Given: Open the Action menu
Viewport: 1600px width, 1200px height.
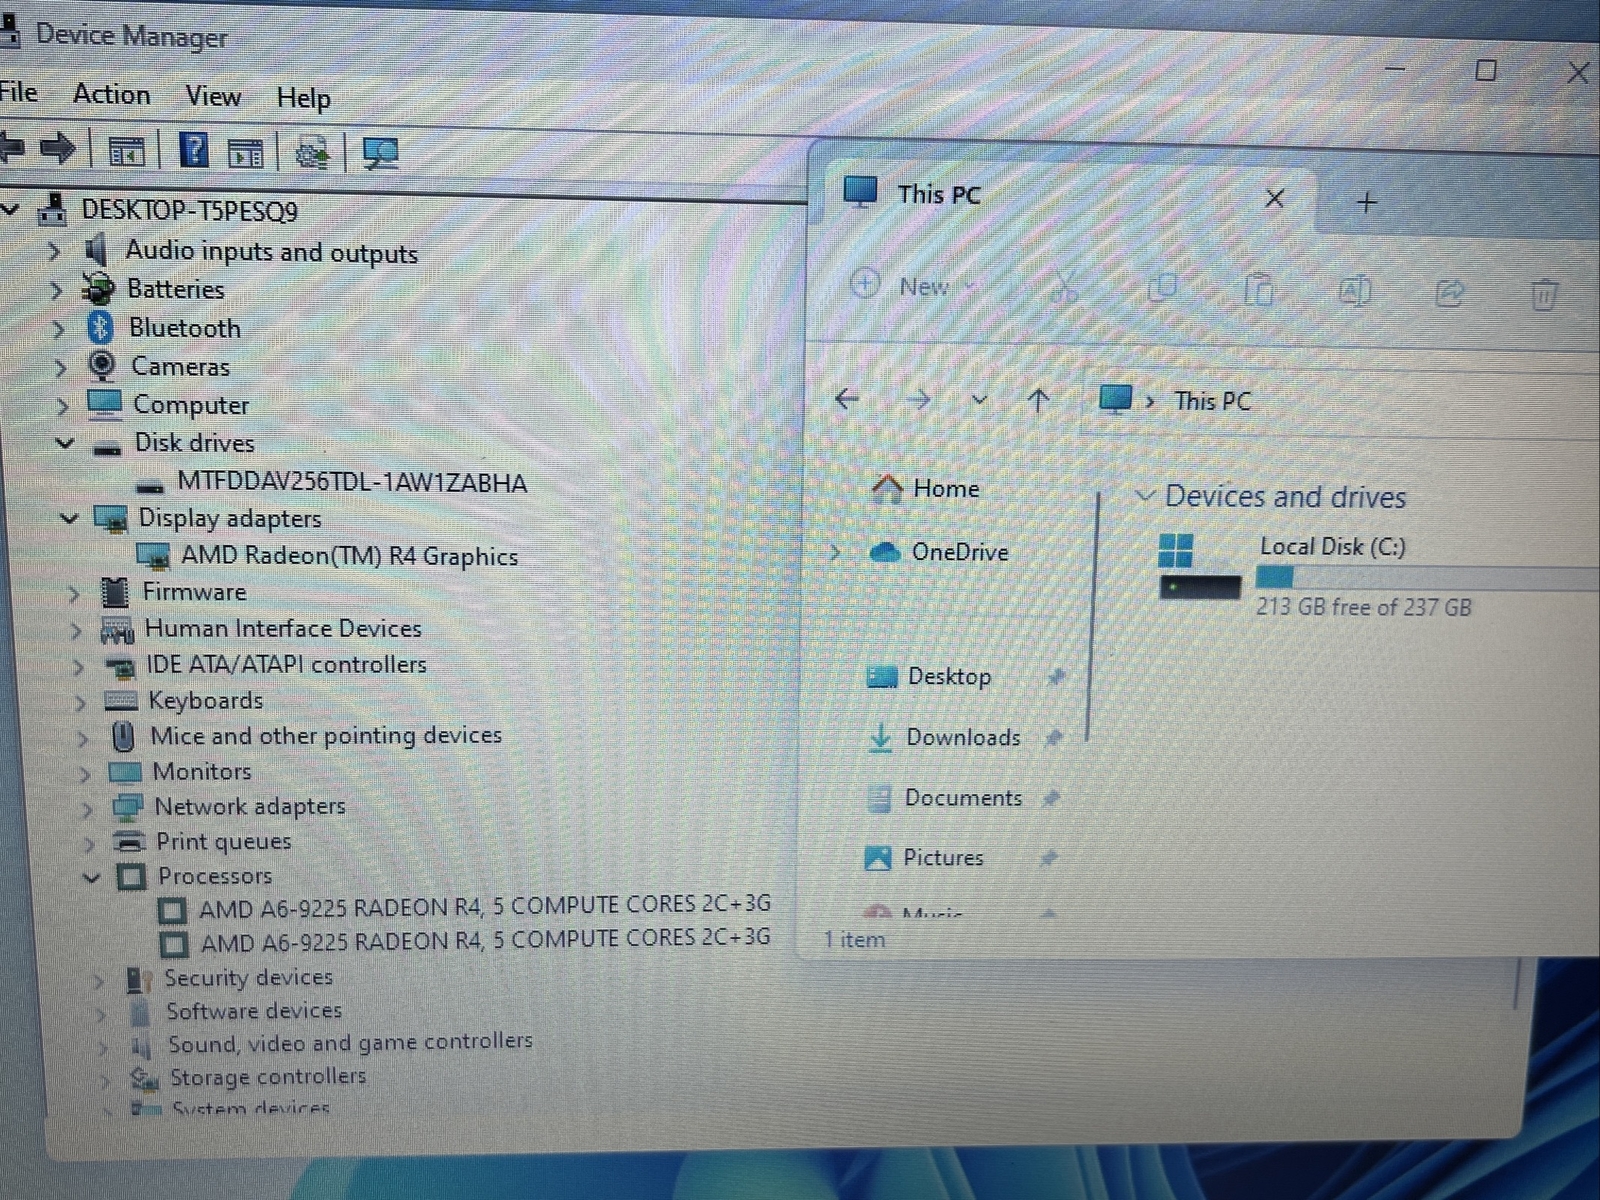Looking at the screenshot, I should coord(111,94).
